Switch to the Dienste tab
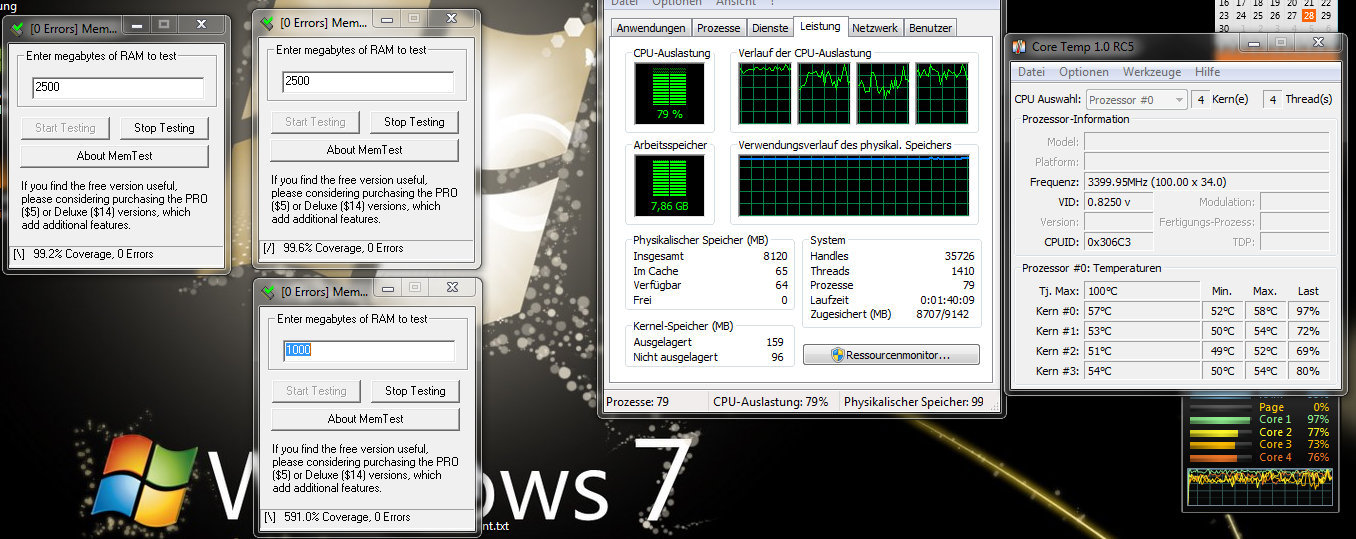 (770, 28)
